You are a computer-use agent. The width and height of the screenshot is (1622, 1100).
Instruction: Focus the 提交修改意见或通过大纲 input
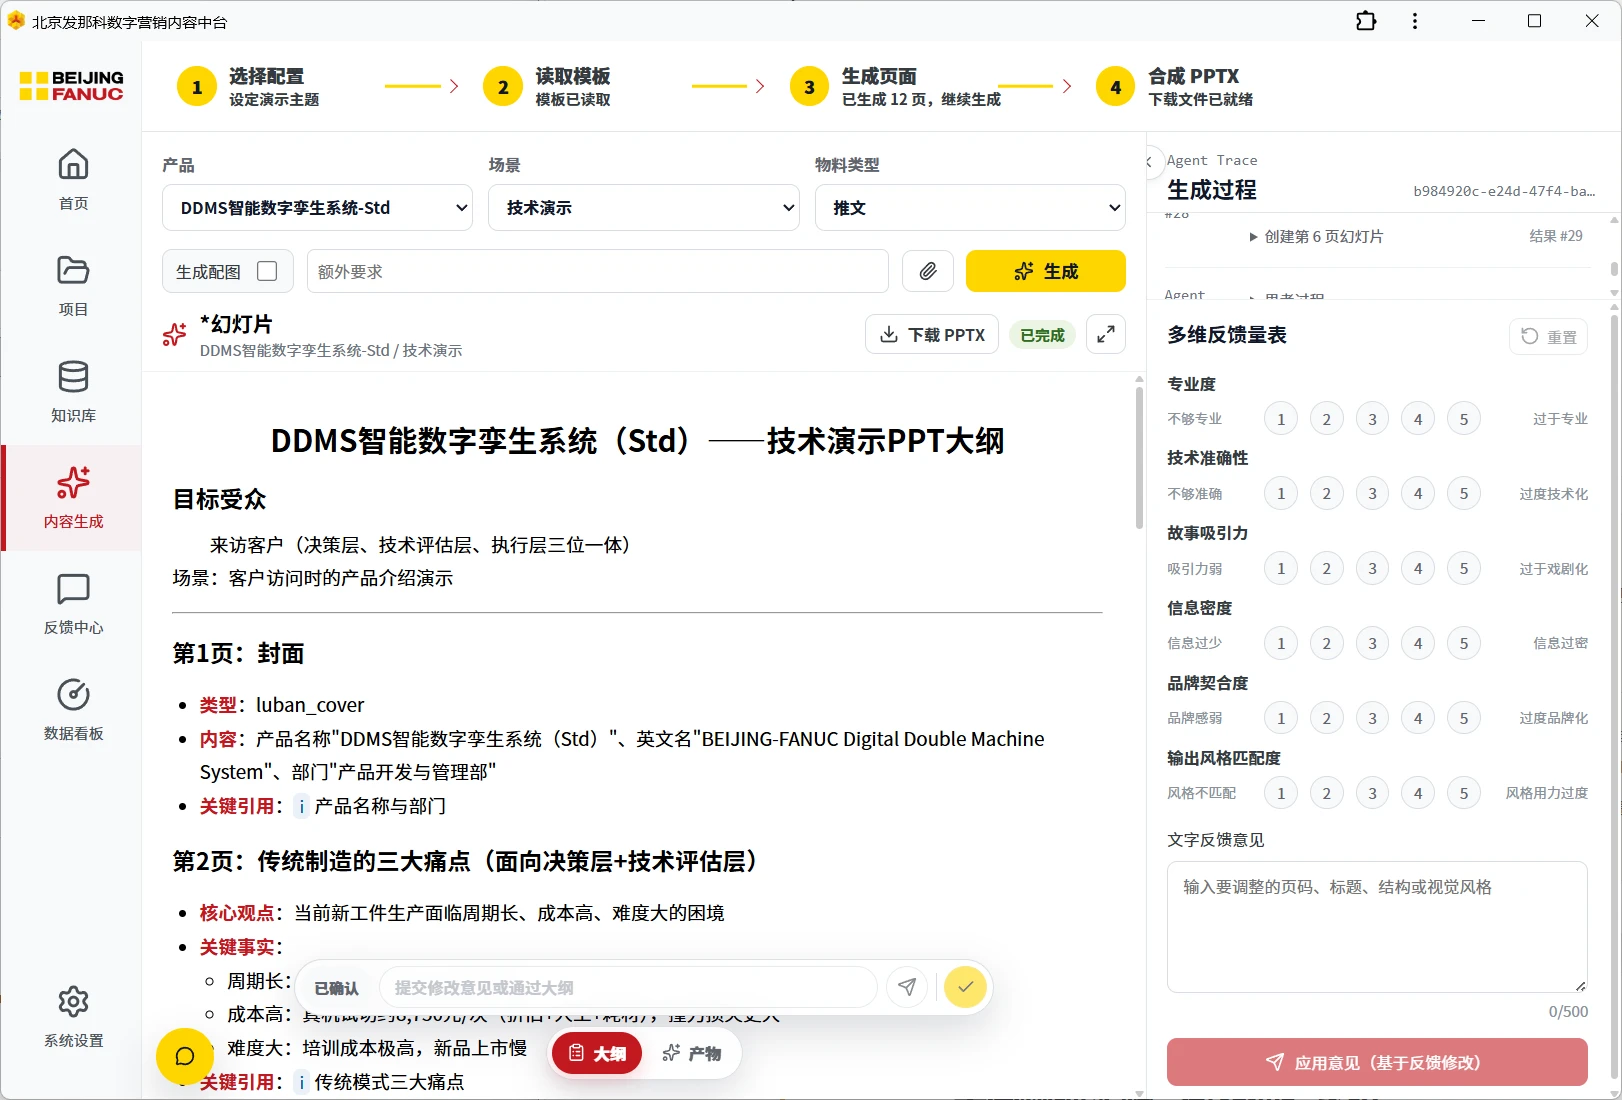point(629,988)
